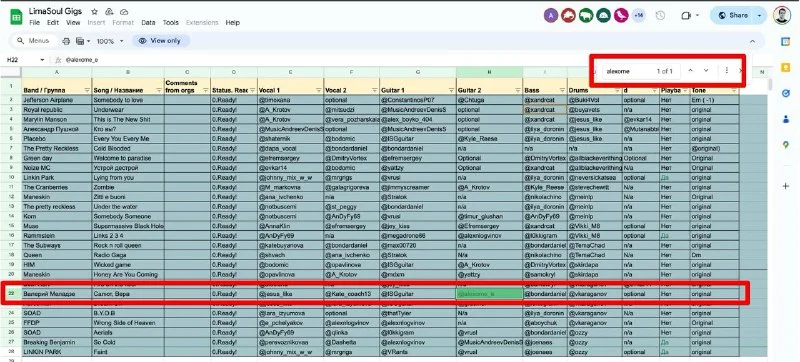Open the Calendar side panel icon
The height and width of the screenshot is (362, 800).
pyautogui.click(x=786, y=42)
